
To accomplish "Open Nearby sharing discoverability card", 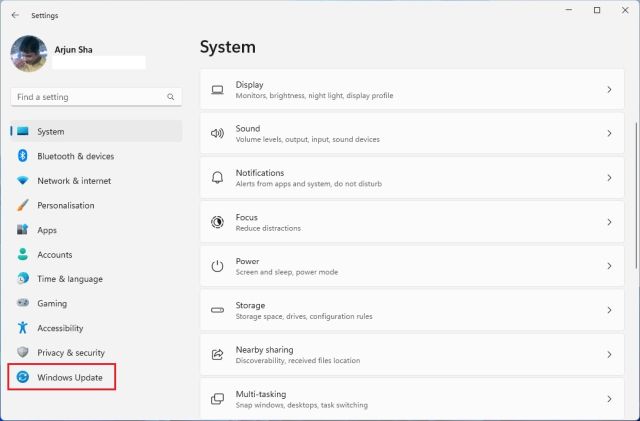I will pos(412,354).
